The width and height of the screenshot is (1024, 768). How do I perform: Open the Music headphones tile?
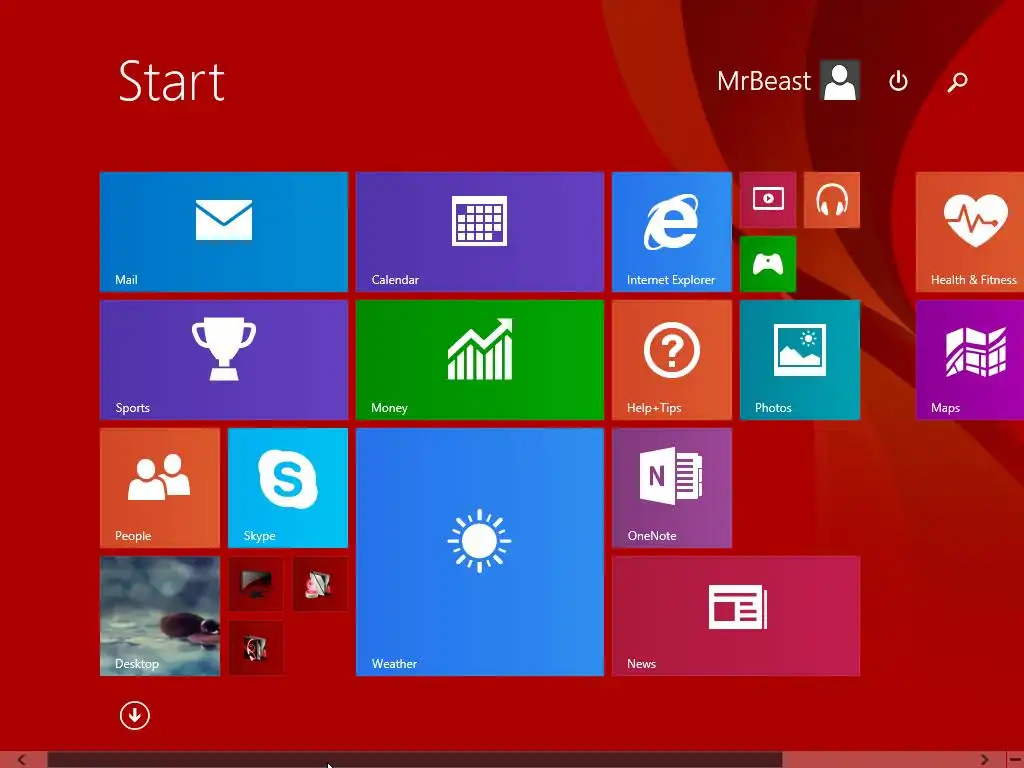click(831, 200)
